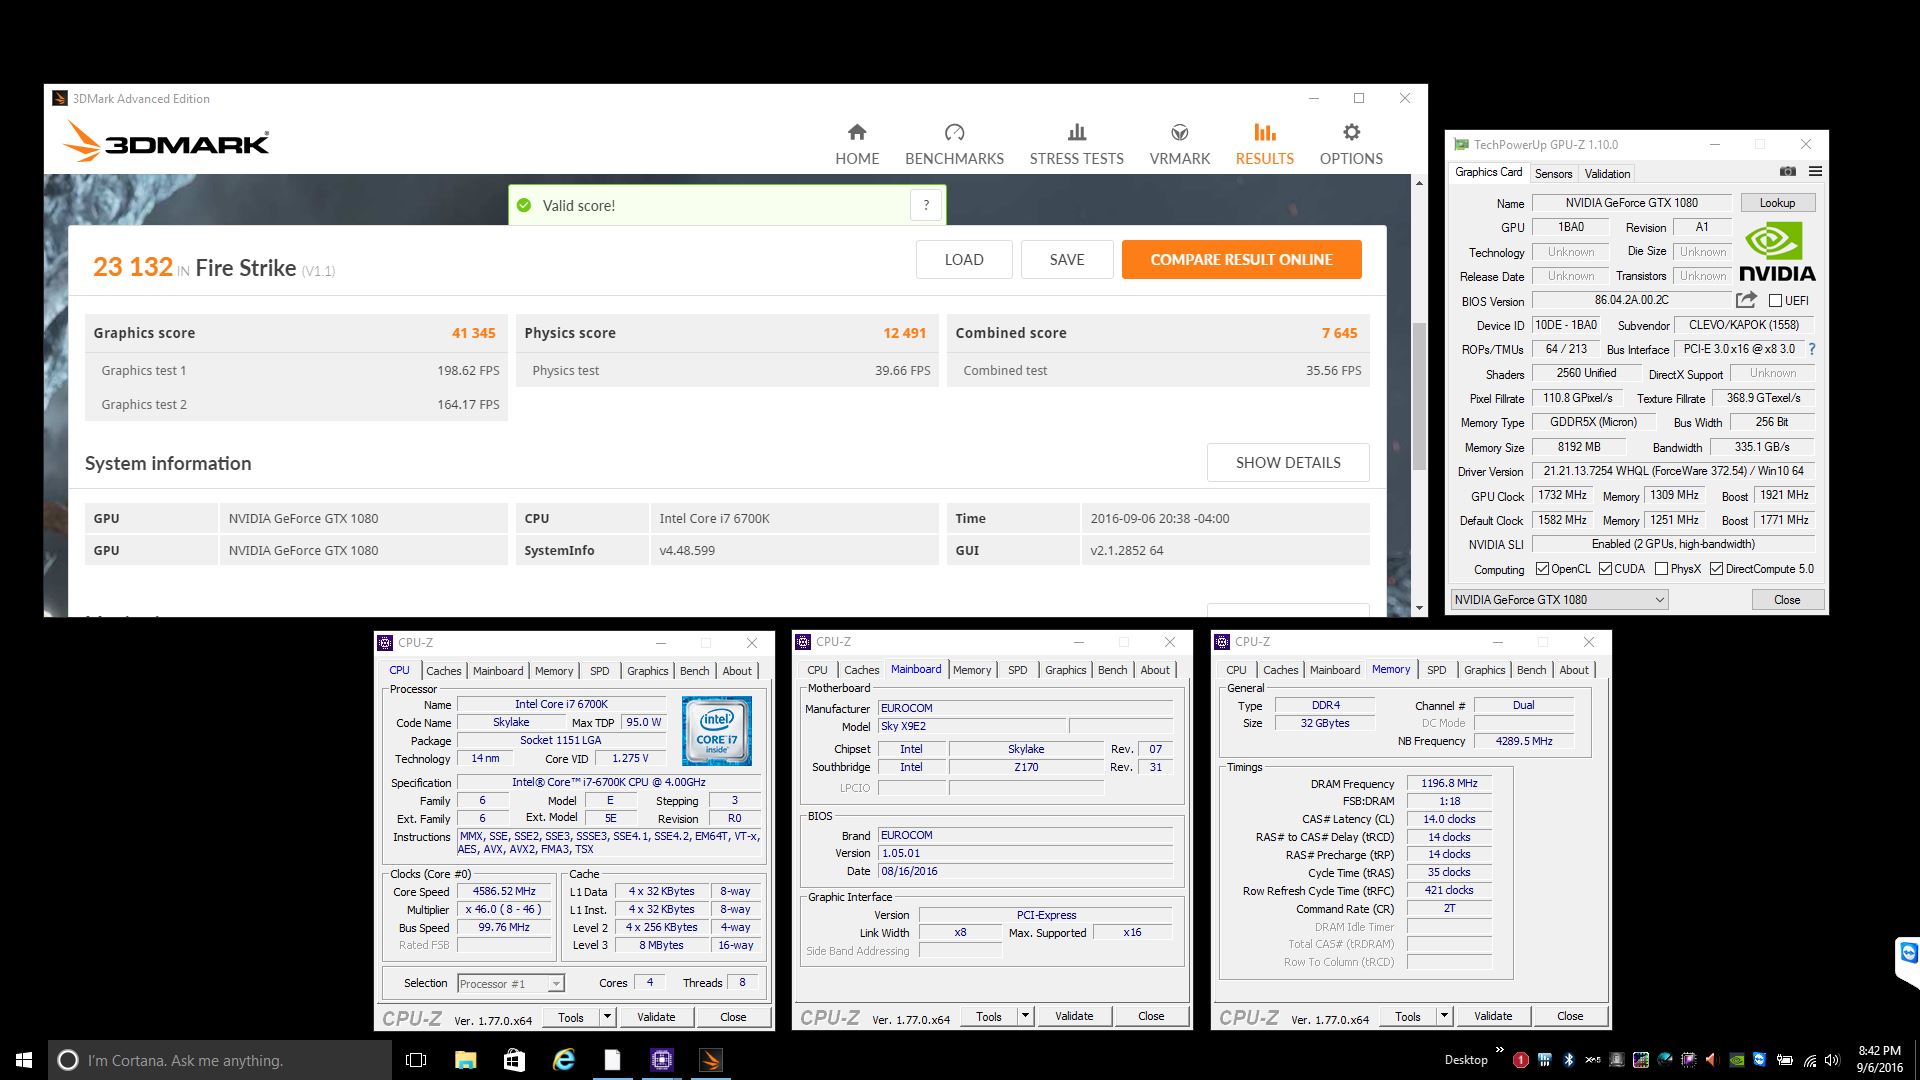The height and width of the screenshot is (1080, 1920).
Task: Open the Bluetooth tray icon
Action: click(1569, 1060)
